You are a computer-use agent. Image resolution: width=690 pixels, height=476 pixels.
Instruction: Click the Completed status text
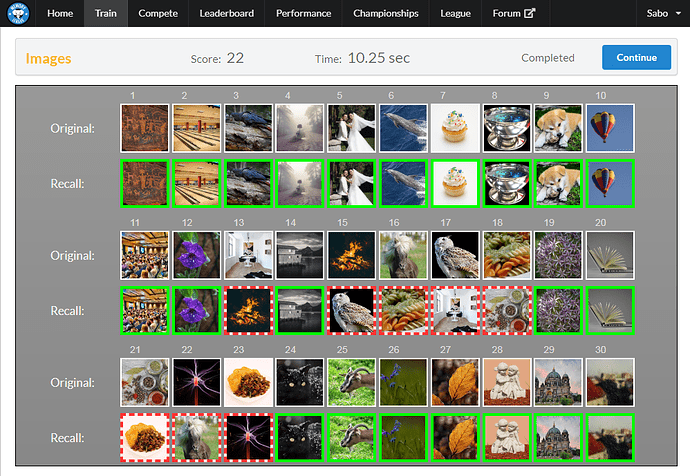click(x=547, y=58)
